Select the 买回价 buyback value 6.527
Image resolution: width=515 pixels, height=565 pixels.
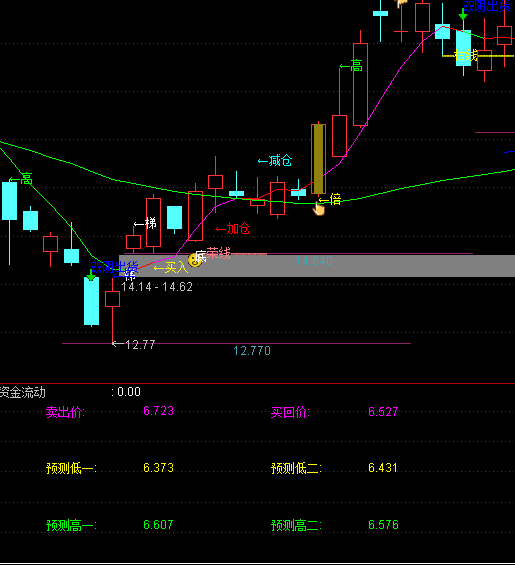coord(383,411)
